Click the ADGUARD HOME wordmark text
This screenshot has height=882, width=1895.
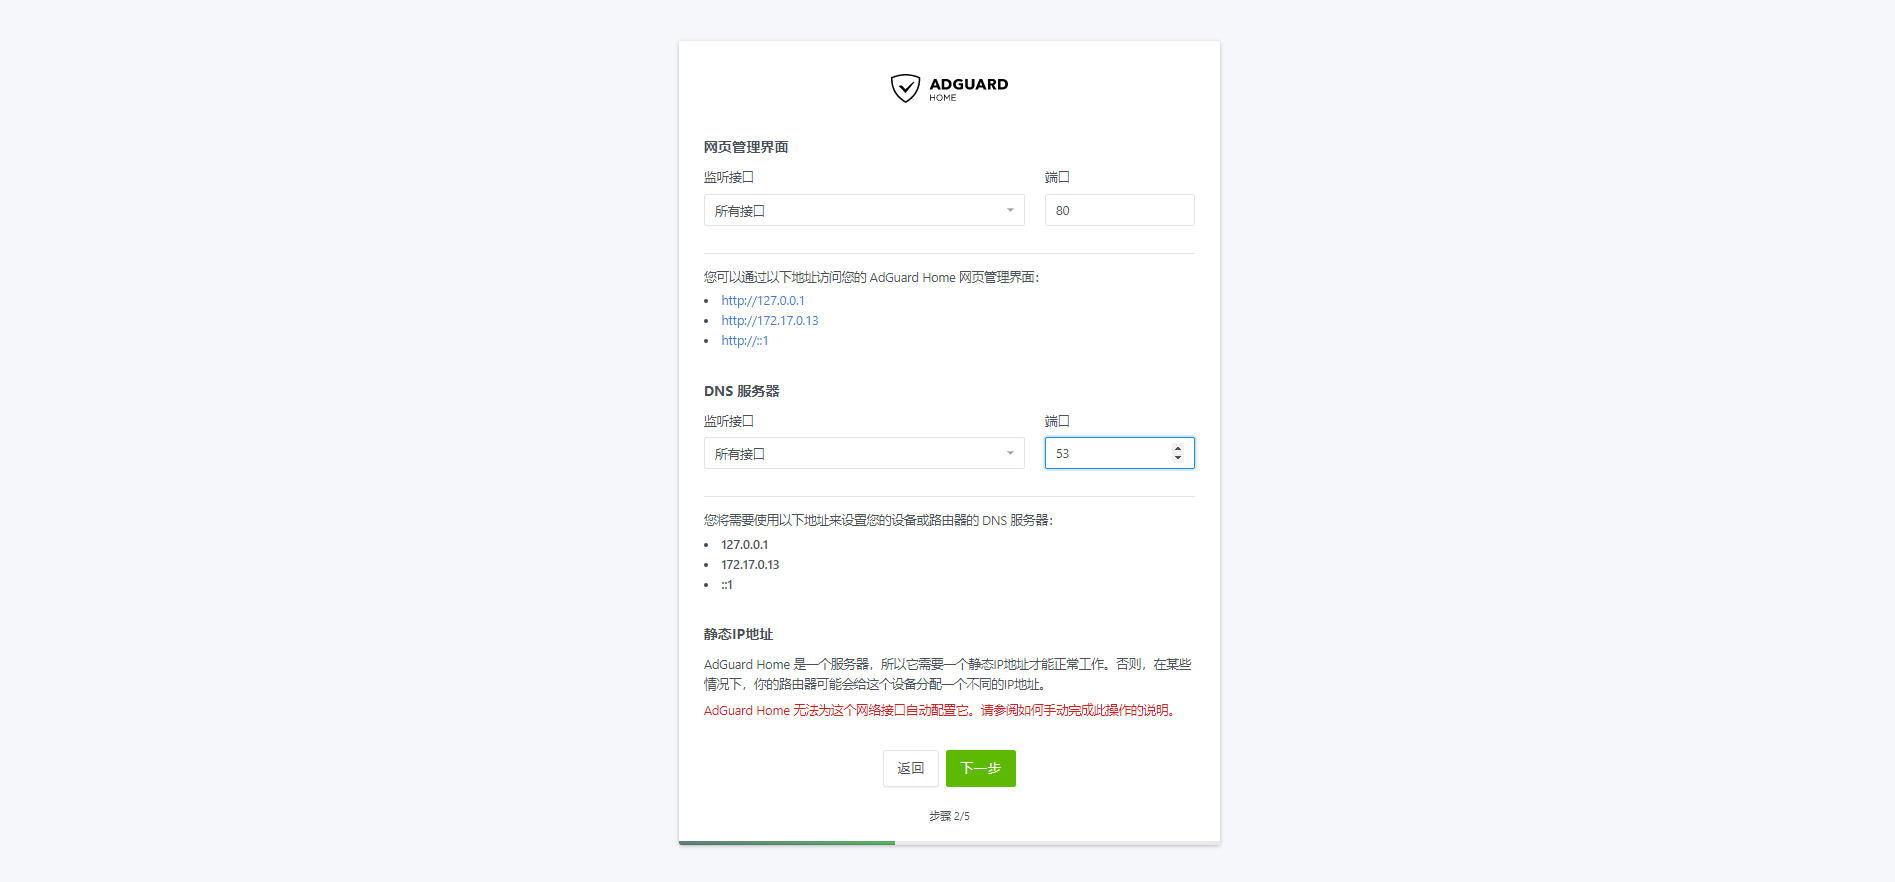968,89
